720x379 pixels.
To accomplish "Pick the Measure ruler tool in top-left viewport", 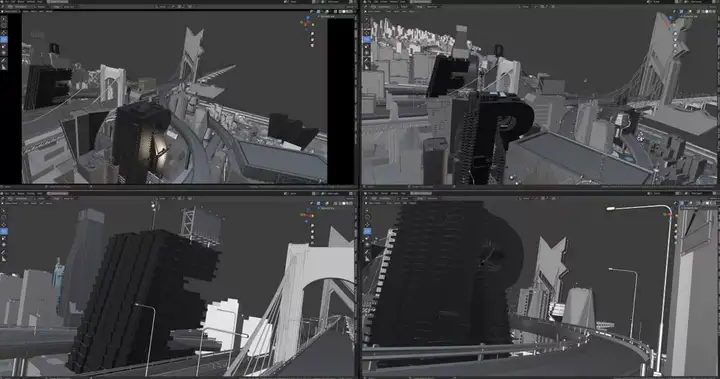I will [4, 67].
